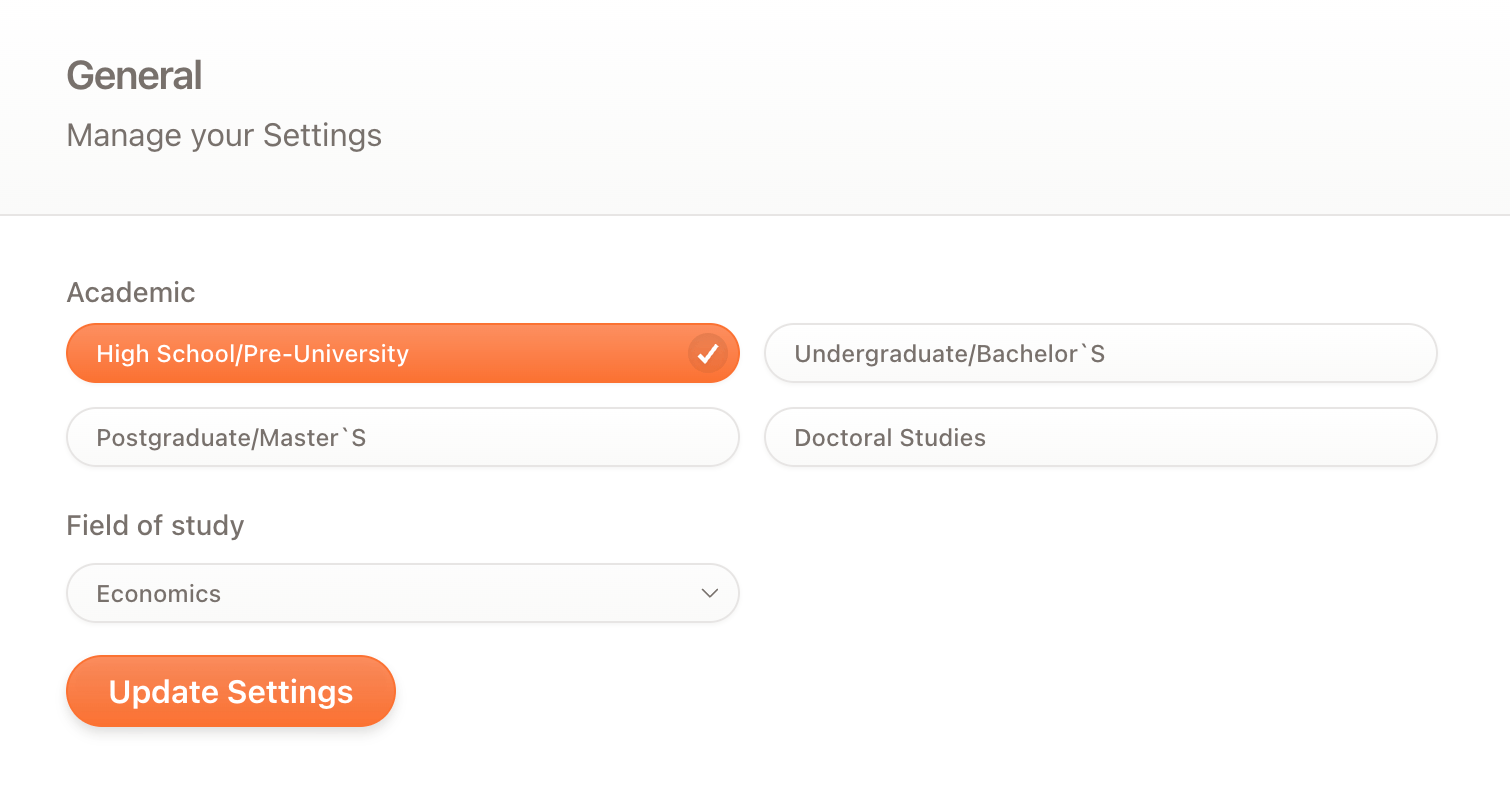Expand the Economics combo box
The width and height of the screenshot is (1510, 794).
(403, 593)
